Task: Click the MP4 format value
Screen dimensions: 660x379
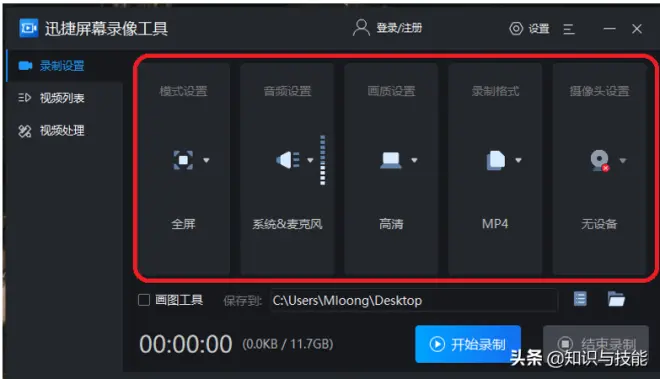Action: pos(495,224)
